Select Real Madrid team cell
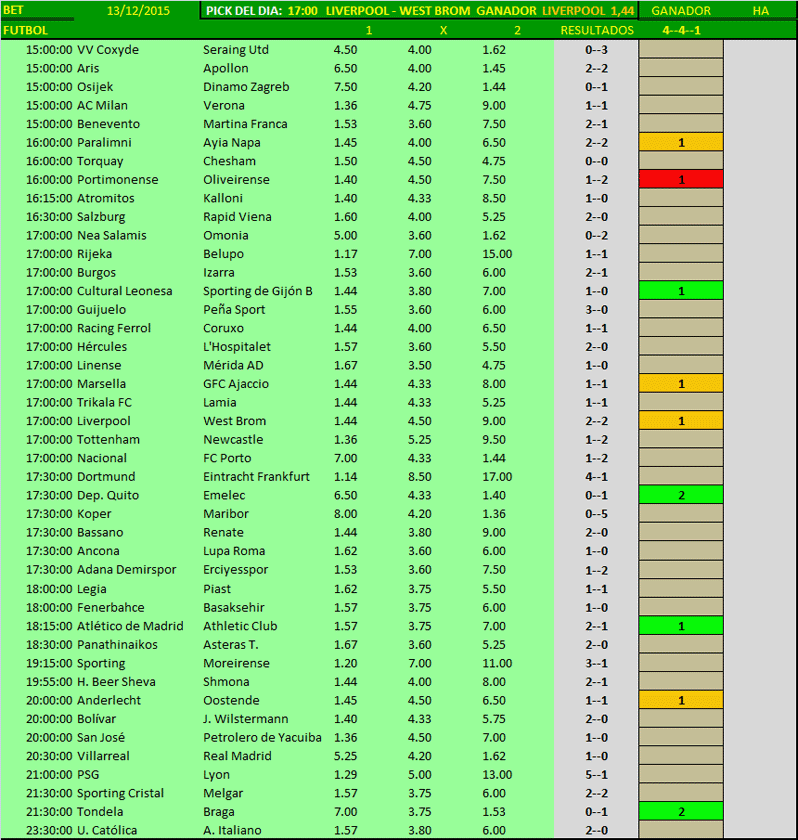The height and width of the screenshot is (840, 798). tap(237, 756)
